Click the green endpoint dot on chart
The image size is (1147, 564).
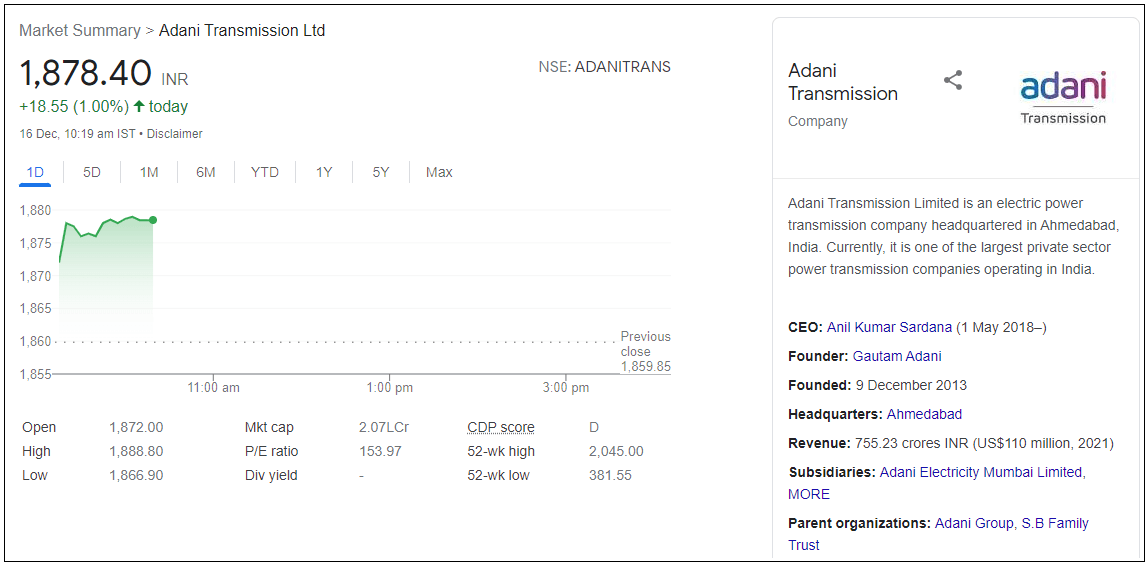pyautogui.click(x=153, y=220)
